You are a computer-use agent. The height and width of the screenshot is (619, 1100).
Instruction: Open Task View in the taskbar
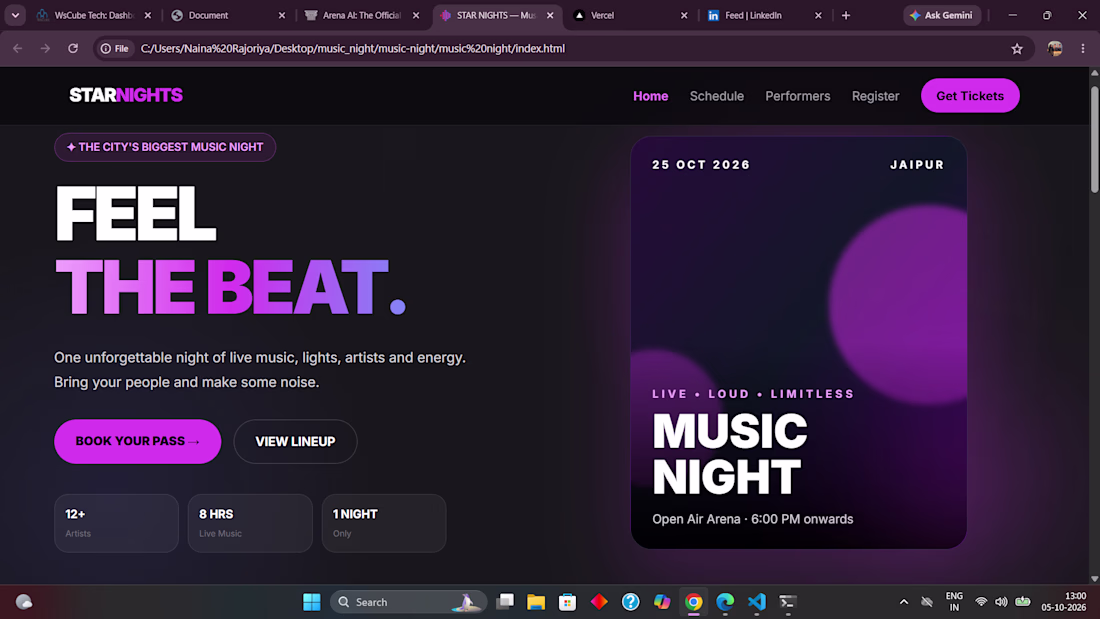coord(505,601)
